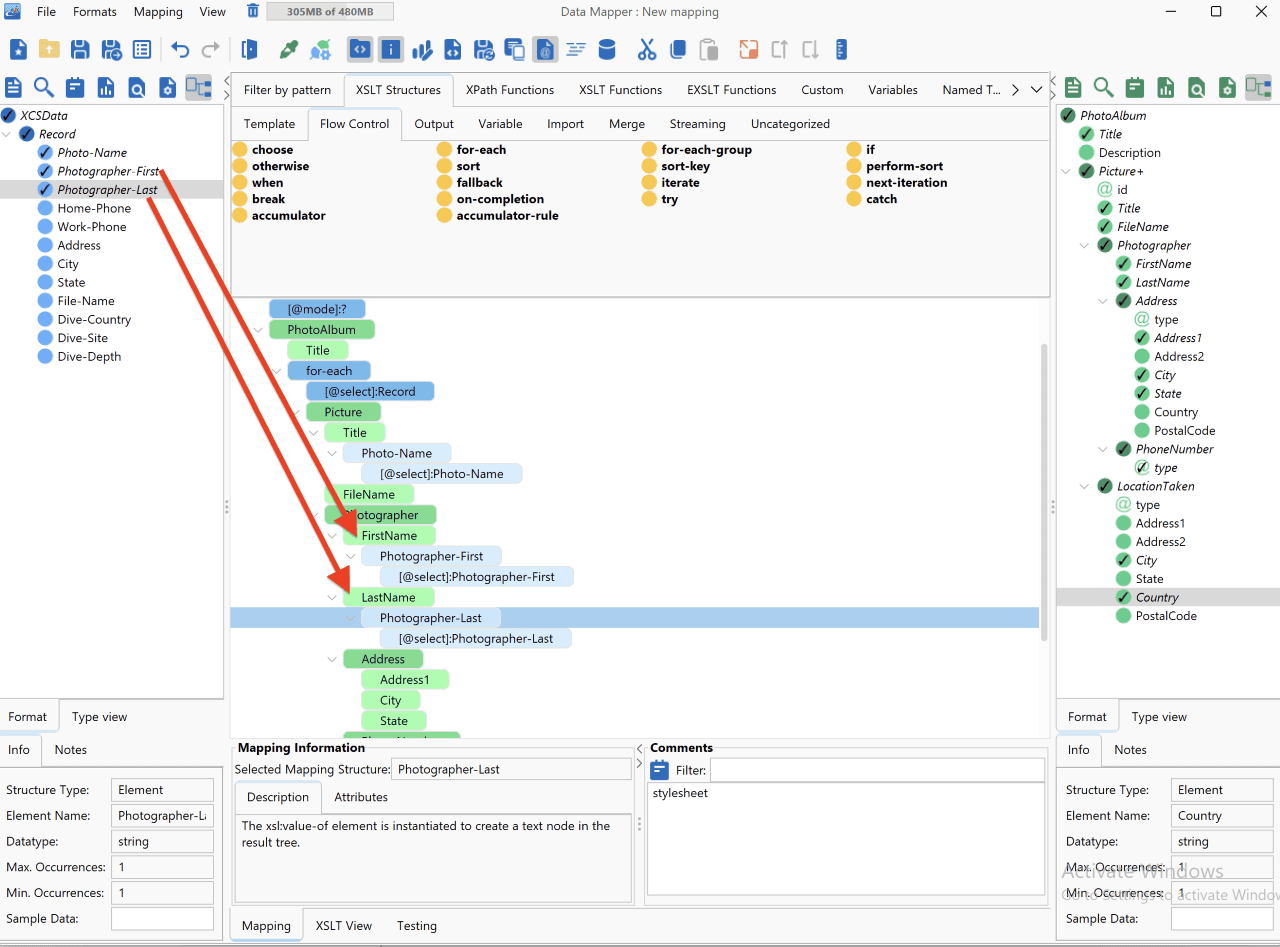Click the Selected Mapping Structure field
1280x947 pixels.
tap(511, 769)
